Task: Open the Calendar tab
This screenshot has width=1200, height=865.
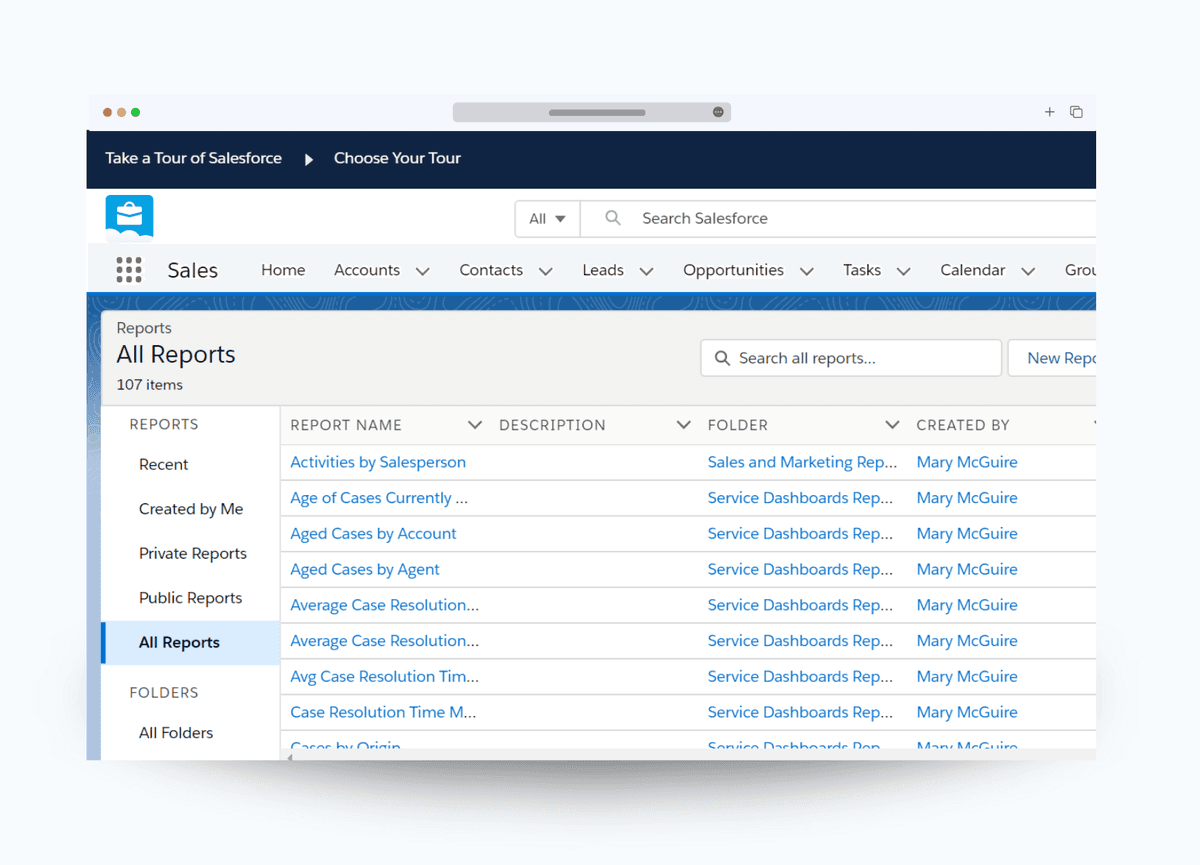Action: 972,270
